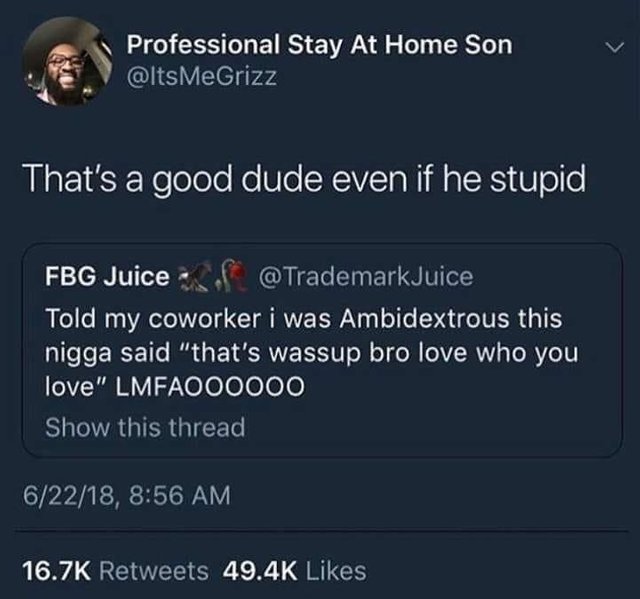
Task: Open the tweet options chevron menu
Action: point(614,47)
